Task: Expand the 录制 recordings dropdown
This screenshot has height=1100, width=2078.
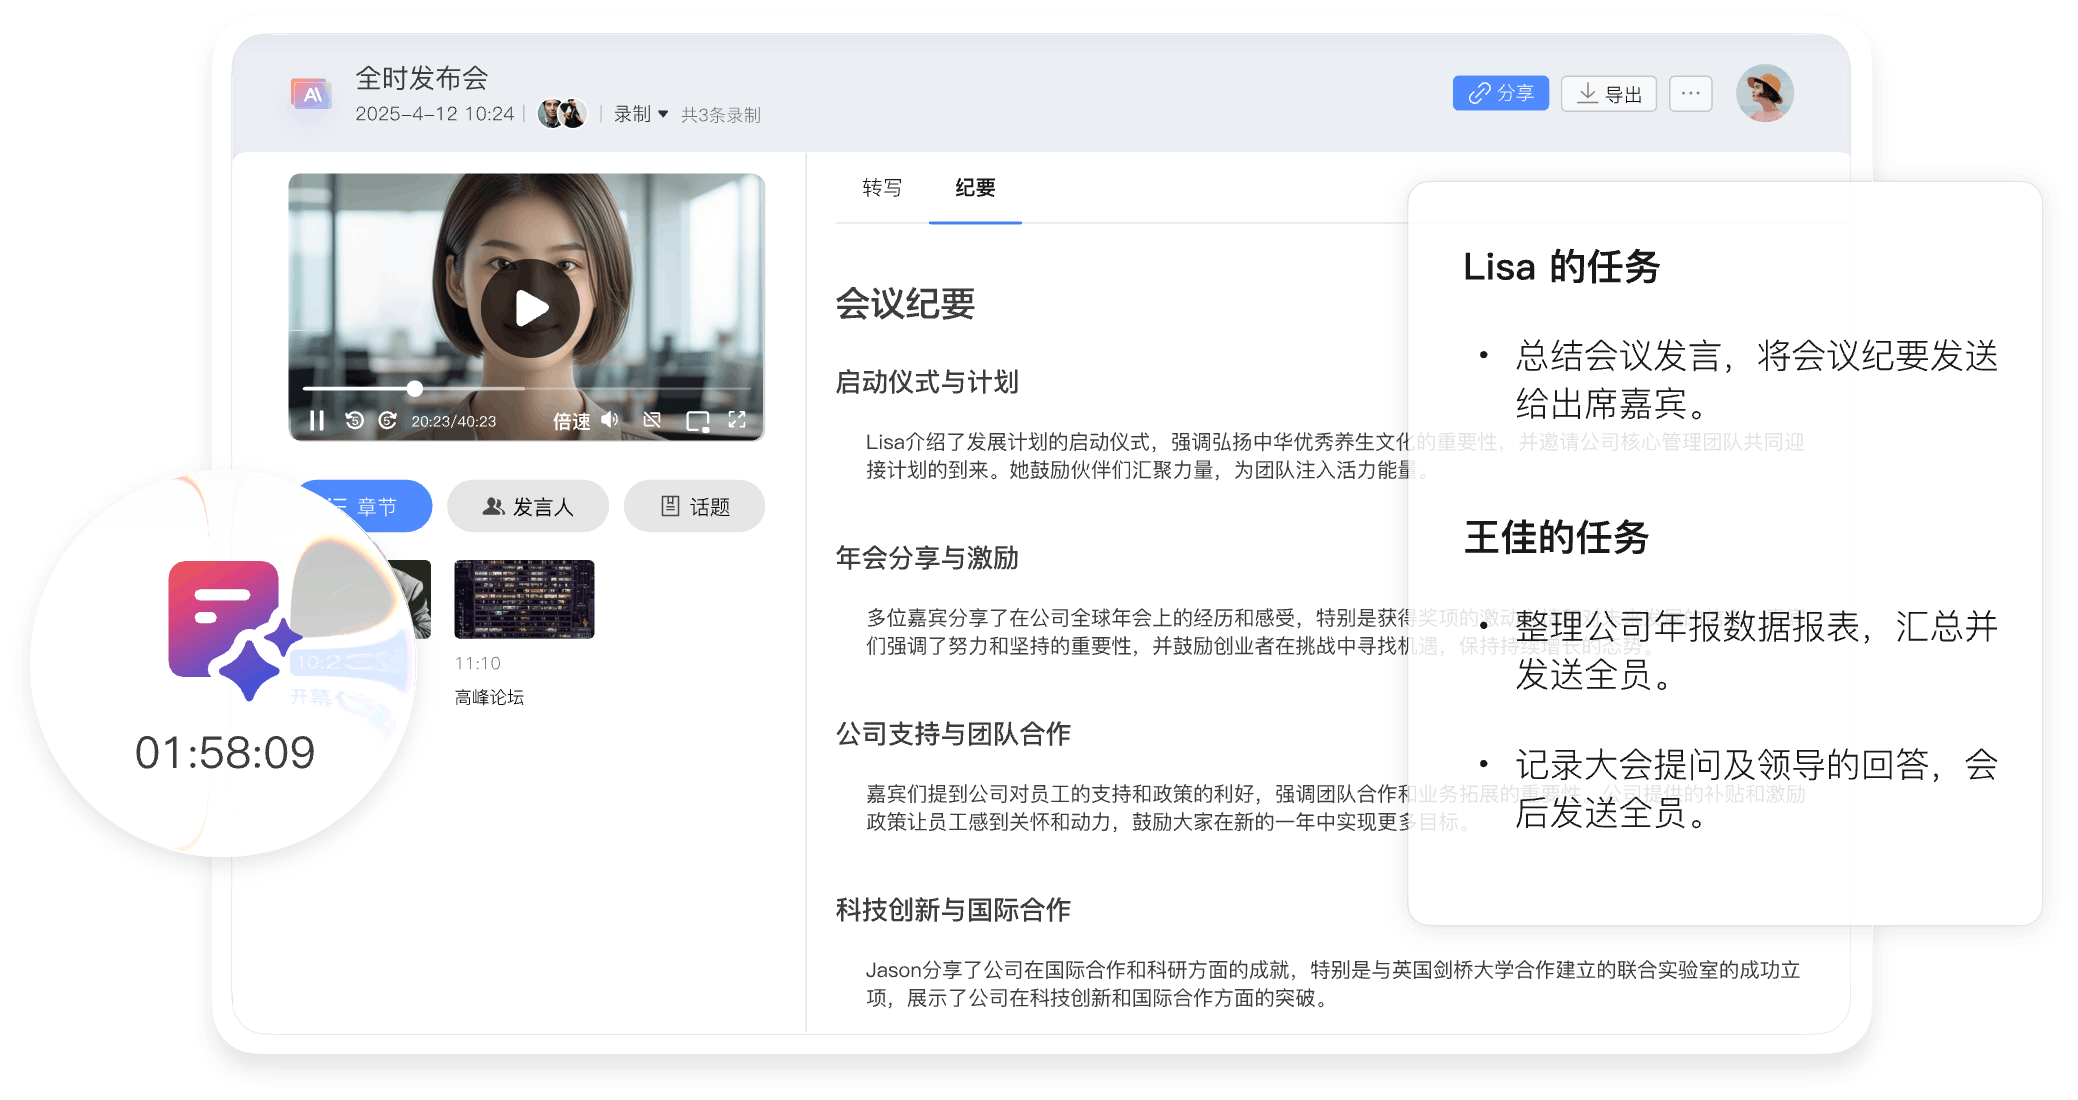Action: tap(641, 114)
